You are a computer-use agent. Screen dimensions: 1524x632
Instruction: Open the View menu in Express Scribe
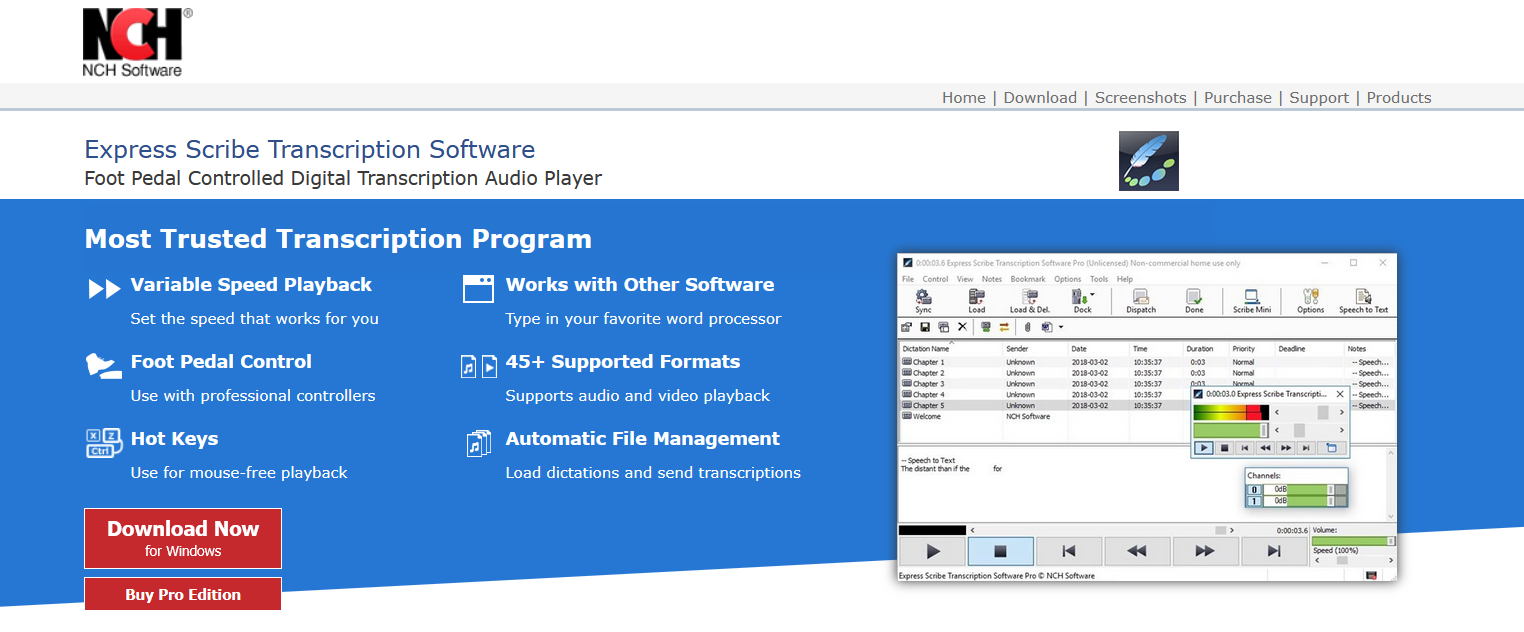pos(965,279)
